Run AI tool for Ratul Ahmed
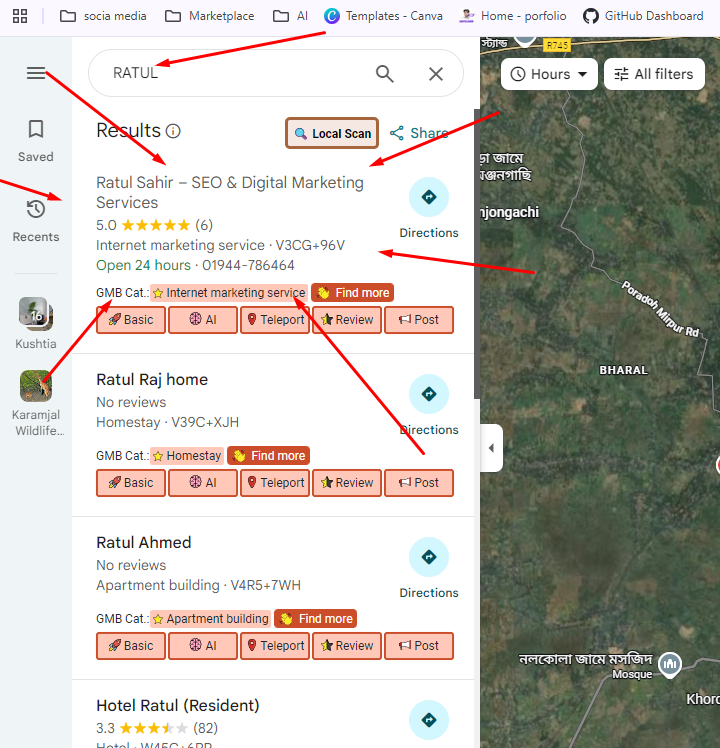720x748 pixels. point(203,646)
